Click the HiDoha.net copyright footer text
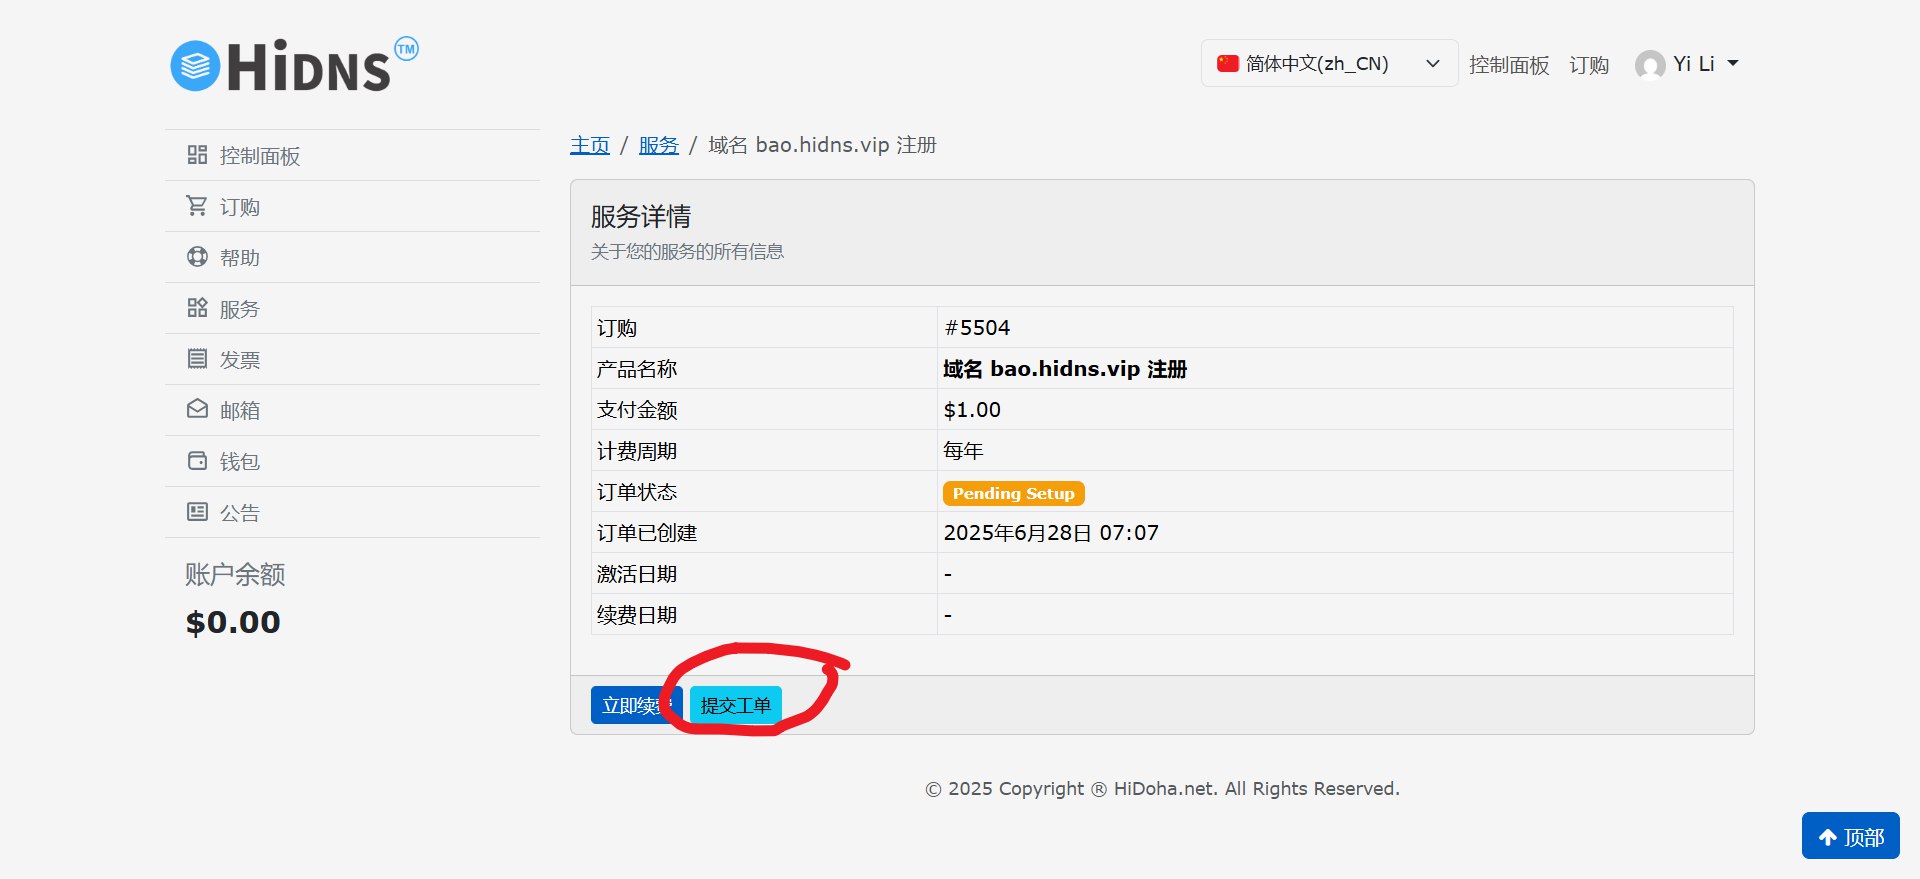Screen dimensions: 1920x879 pyautogui.click(x=1162, y=788)
